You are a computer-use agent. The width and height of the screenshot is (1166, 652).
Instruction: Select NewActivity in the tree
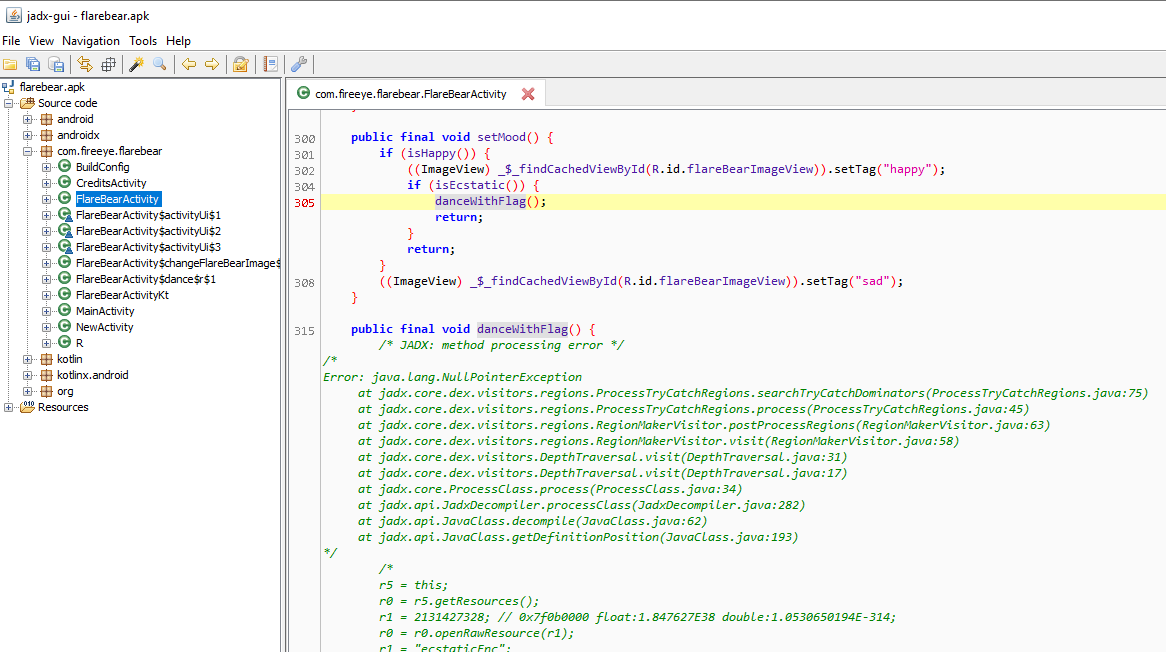click(x=104, y=327)
